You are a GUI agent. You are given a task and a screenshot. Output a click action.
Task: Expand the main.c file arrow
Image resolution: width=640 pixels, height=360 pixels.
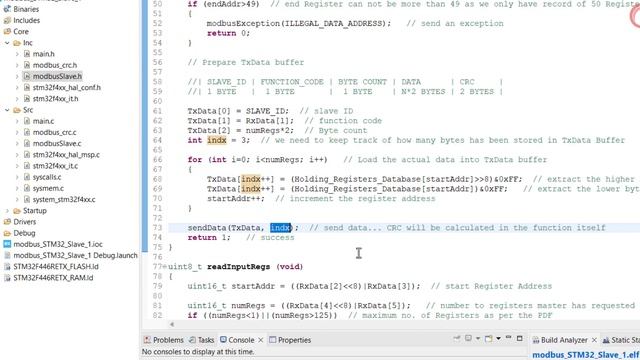click(17, 121)
